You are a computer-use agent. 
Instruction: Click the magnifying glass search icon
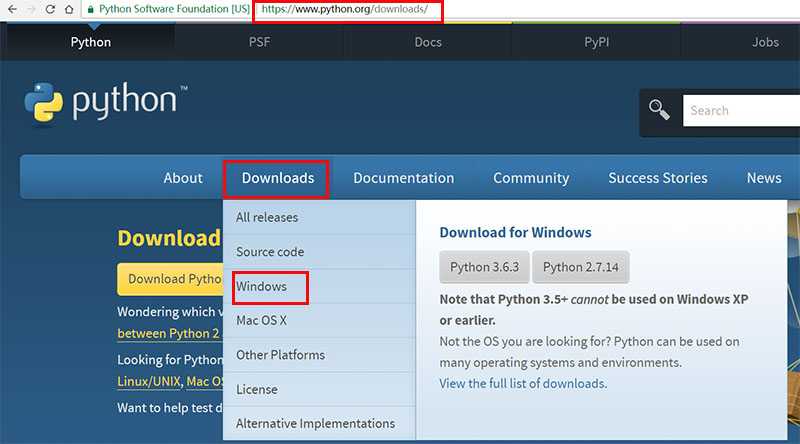[x=659, y=110]
